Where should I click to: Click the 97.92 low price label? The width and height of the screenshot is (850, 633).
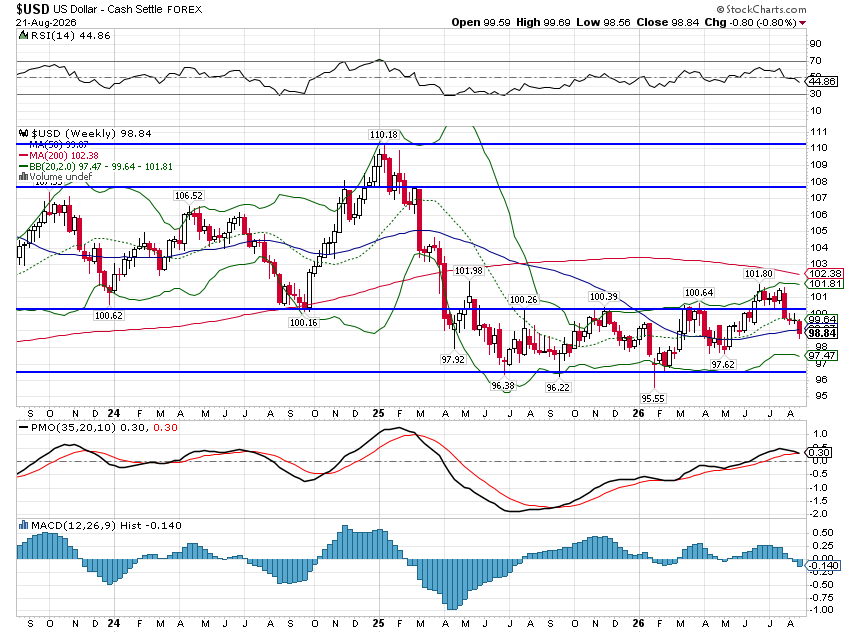click(x=453, y=359)
